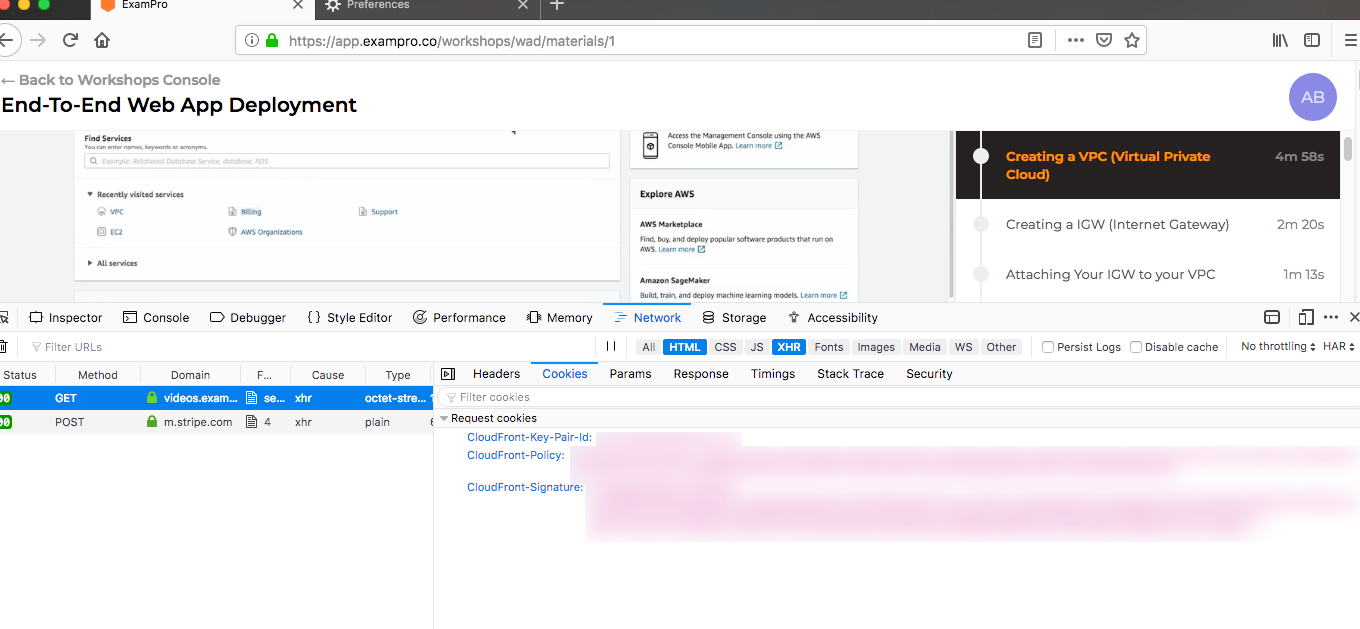Open the HAR dropdown menu
Viewport: 1360px width, 629px height.
(1339, 347)
